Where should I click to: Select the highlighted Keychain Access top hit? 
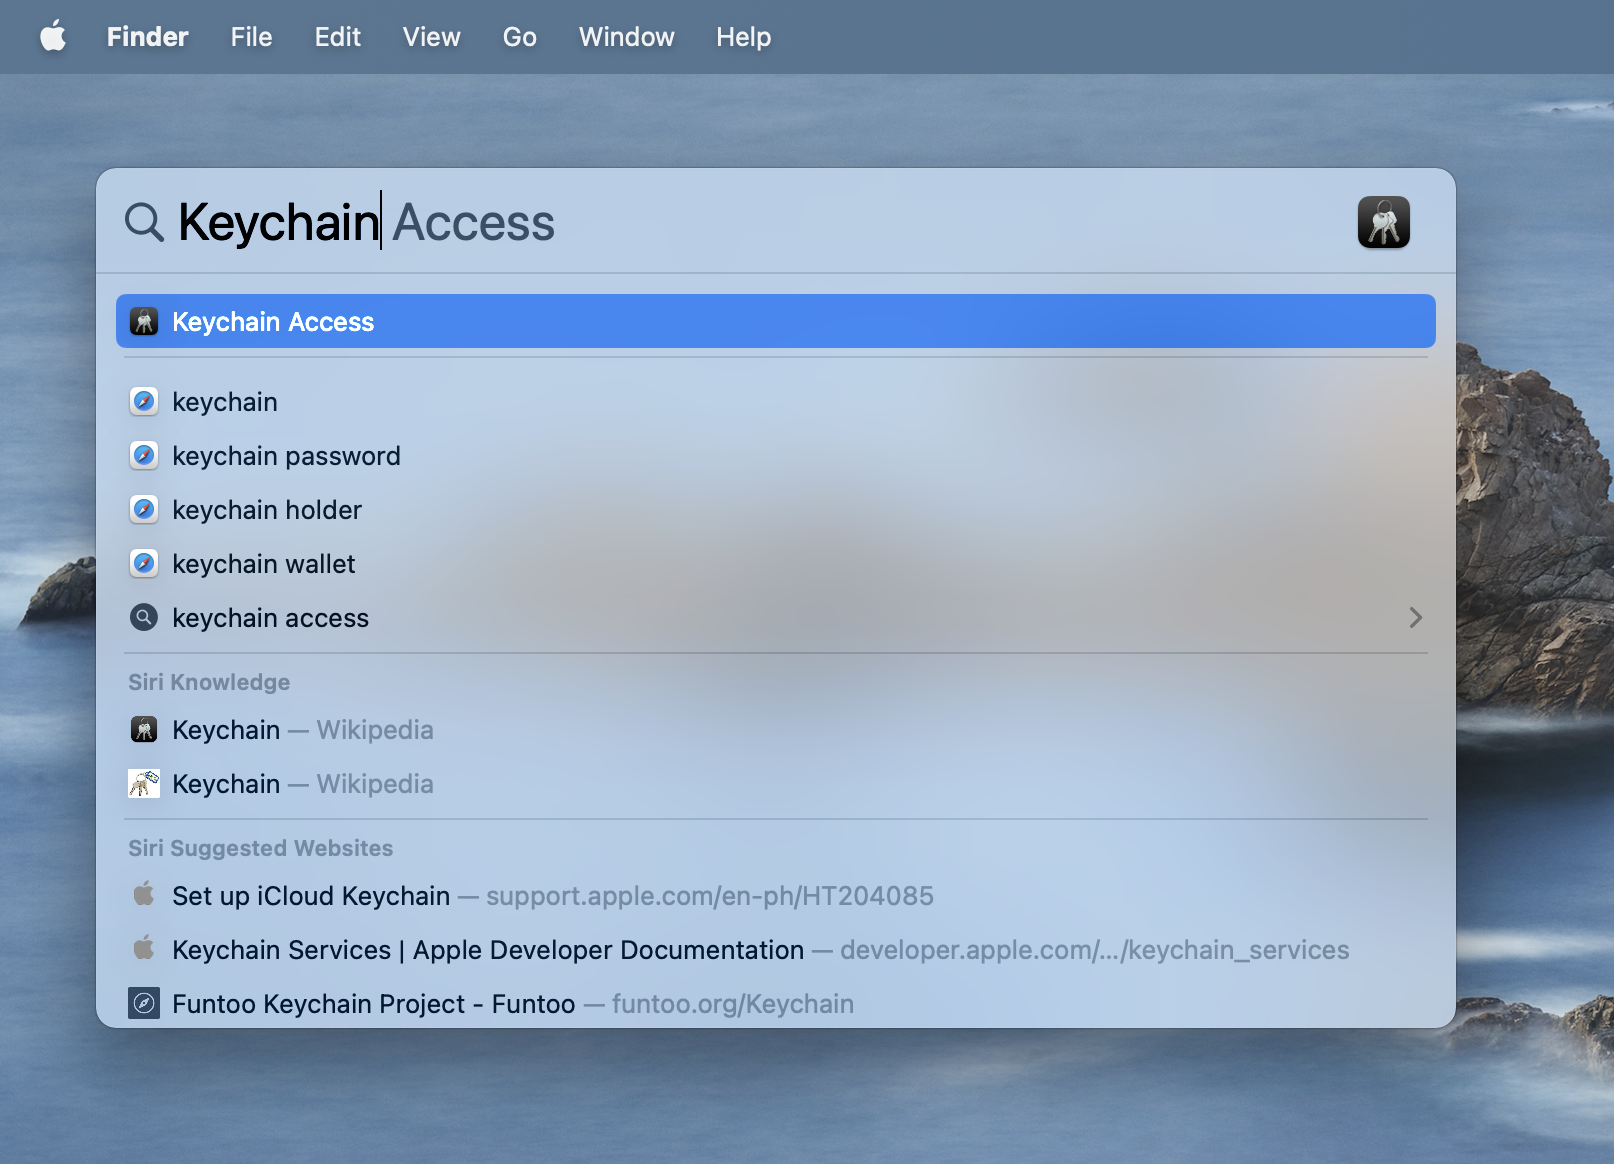[x=776, y=321]
